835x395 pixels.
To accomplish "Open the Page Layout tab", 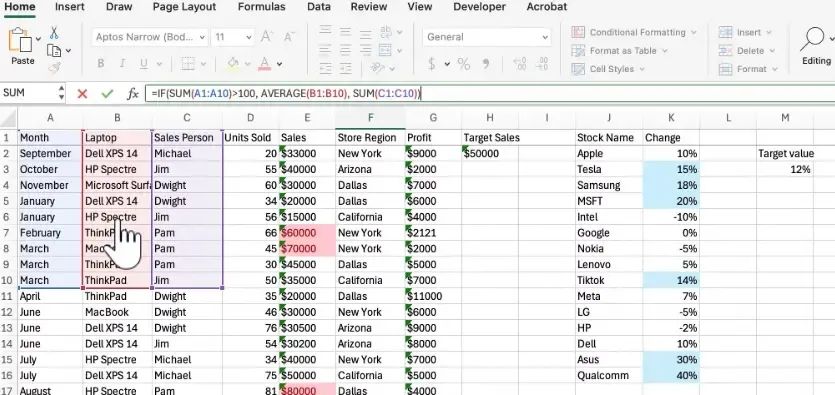I will point(184,7).
